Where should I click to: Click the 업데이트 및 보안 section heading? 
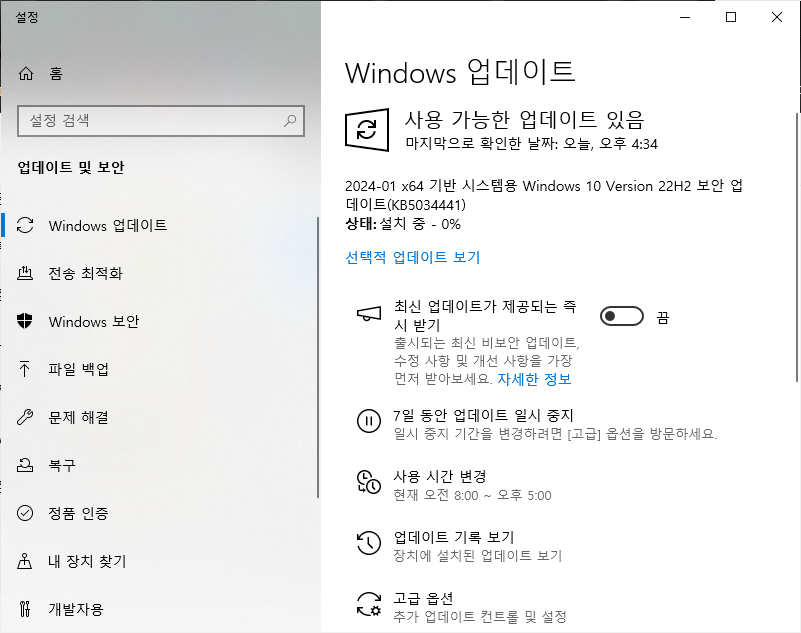(x=71, y=167)
